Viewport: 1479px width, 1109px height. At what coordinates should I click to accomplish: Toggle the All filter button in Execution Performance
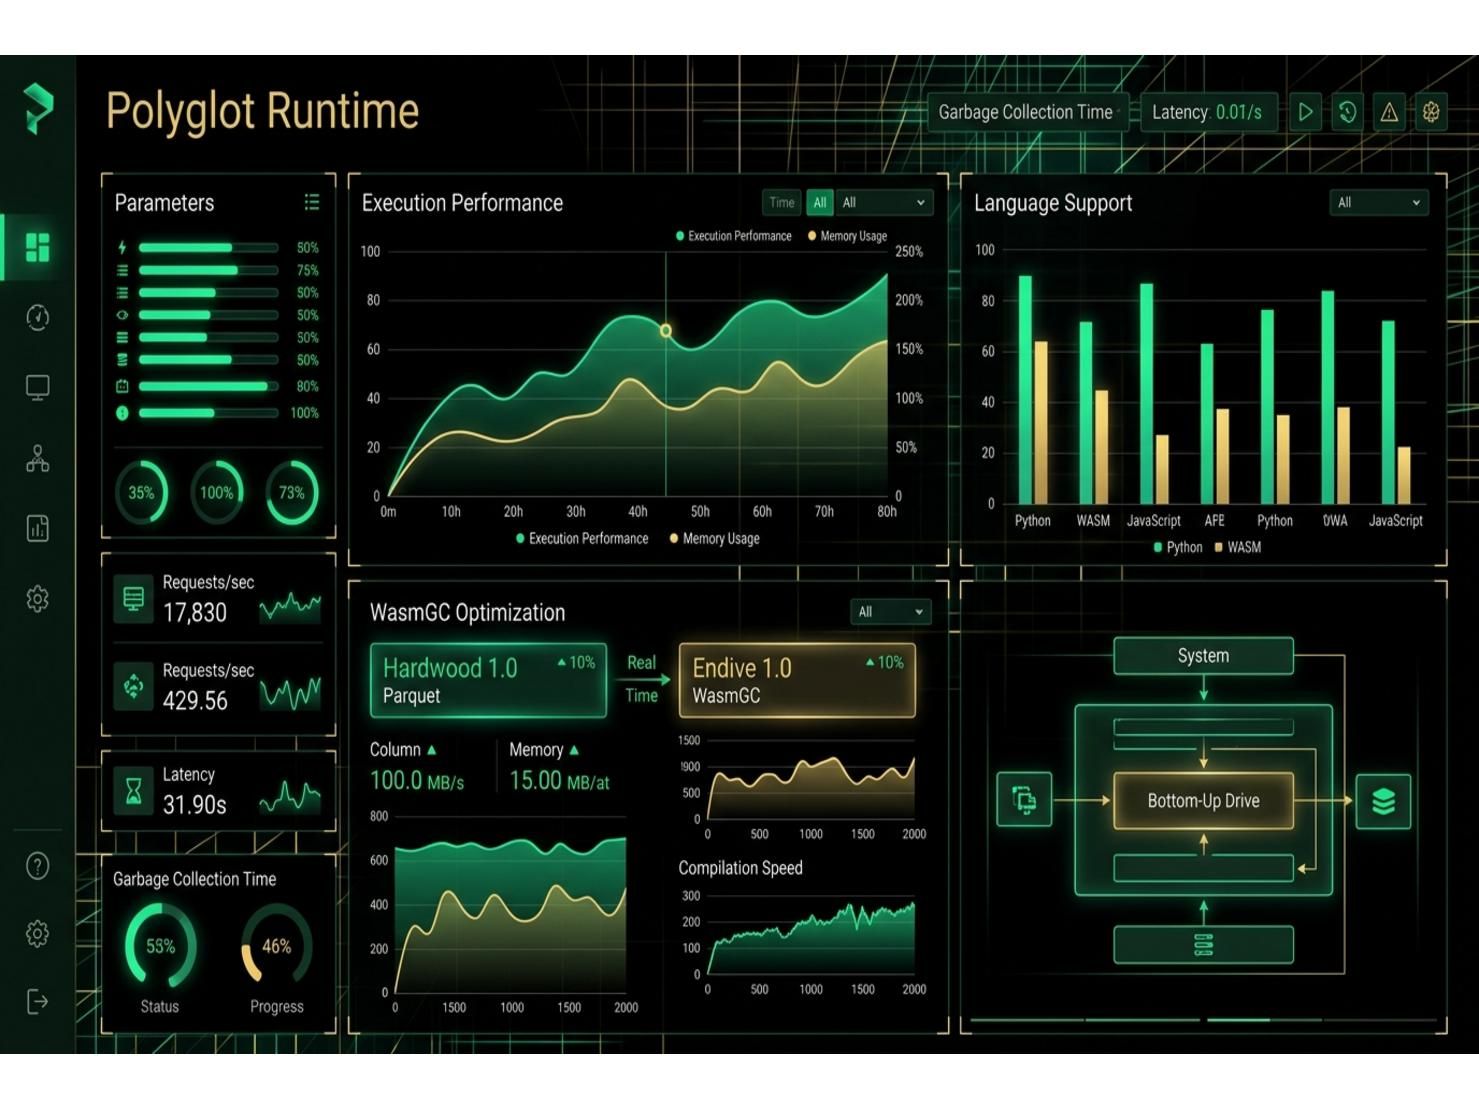tap(820, 203)
